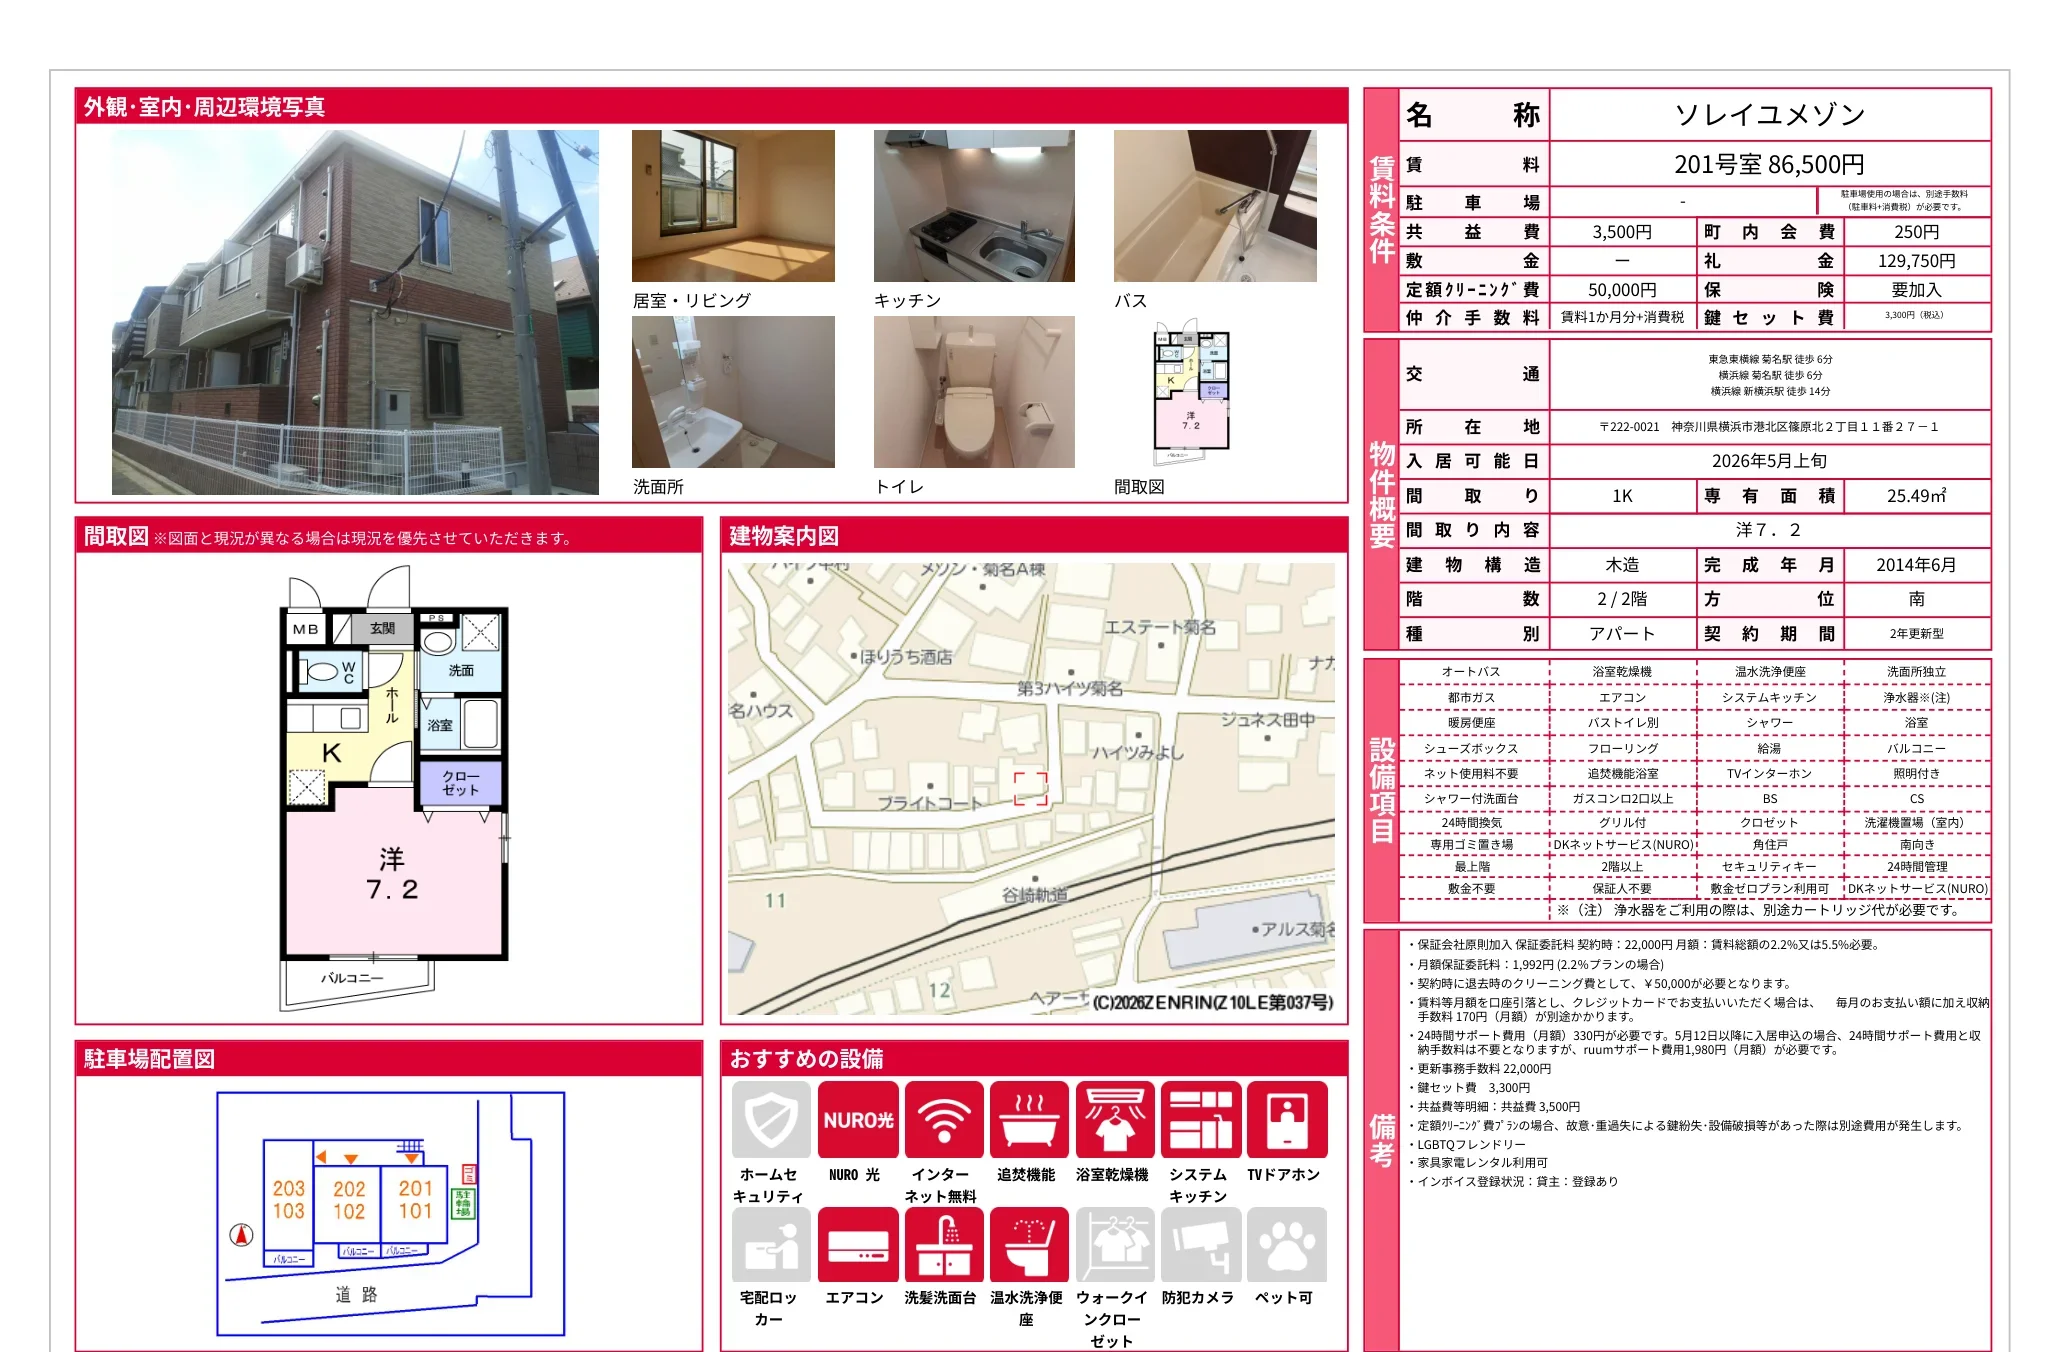Screen dimensions: 2056x1352
Task: Click the heated toilet seat icon
Action: [x=1029, y=1244]
